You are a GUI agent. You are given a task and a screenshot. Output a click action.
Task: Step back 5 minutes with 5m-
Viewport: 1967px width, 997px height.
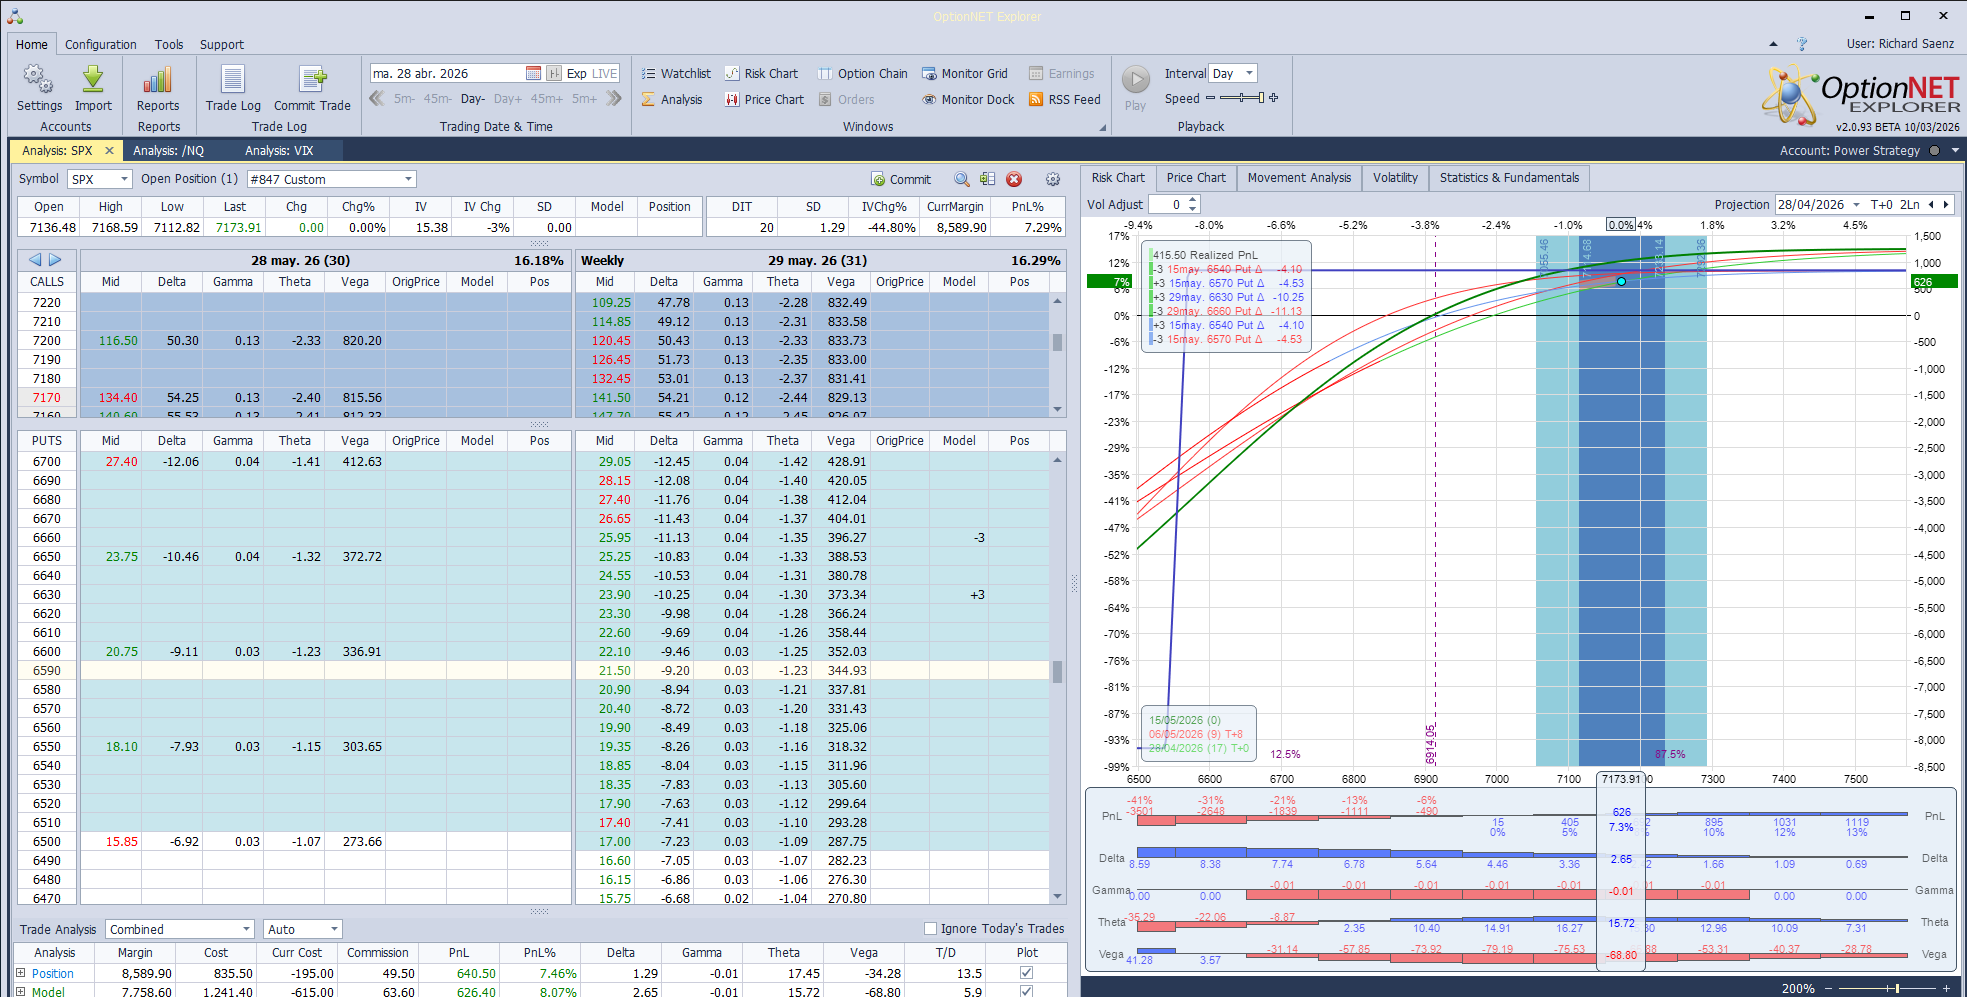[x=404, y=99]
